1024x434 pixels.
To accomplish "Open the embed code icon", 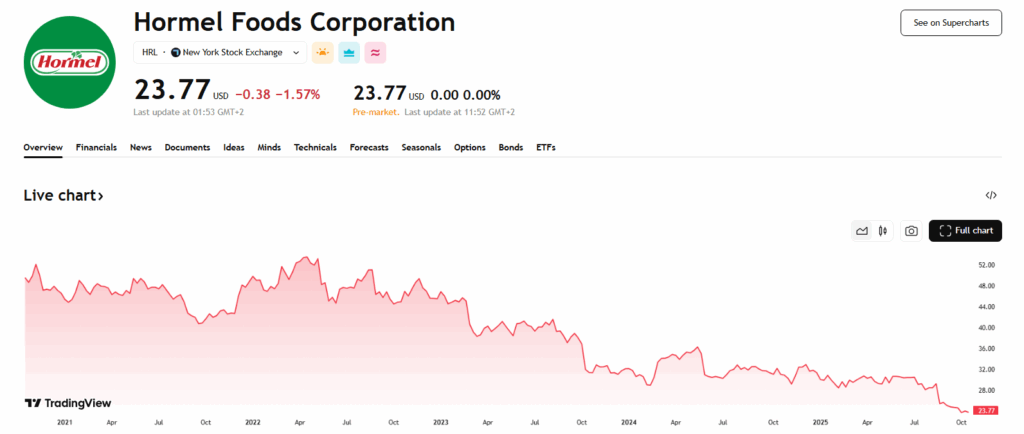I will click(x=990, y=196).
